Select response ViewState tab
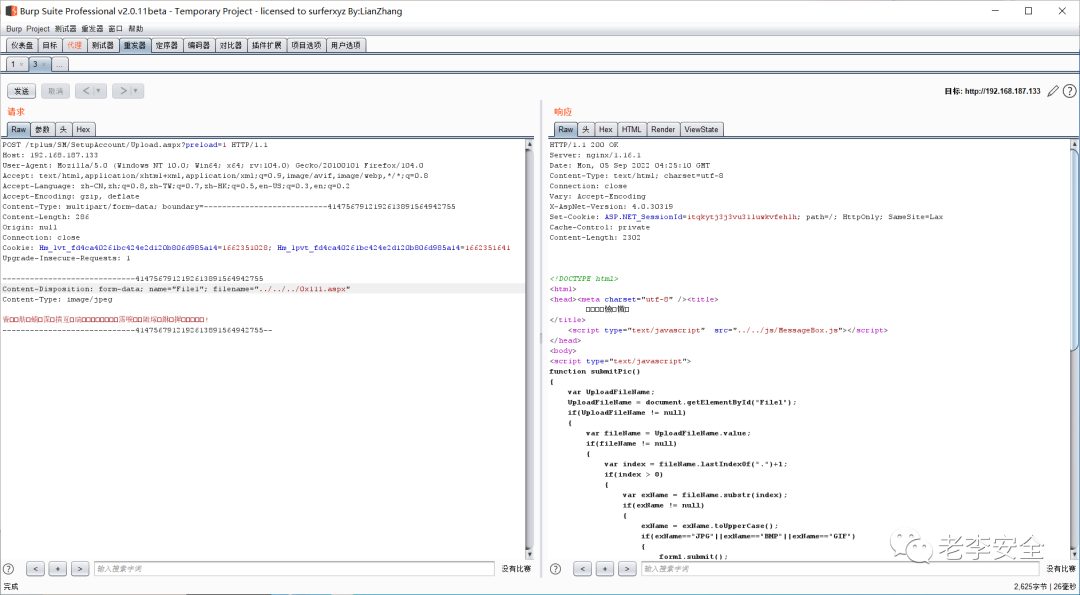 point(701,129)
